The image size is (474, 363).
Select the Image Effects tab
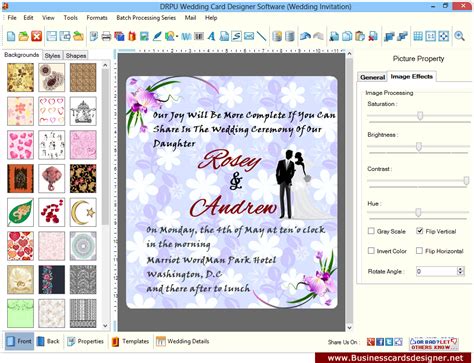pos(412,76)
